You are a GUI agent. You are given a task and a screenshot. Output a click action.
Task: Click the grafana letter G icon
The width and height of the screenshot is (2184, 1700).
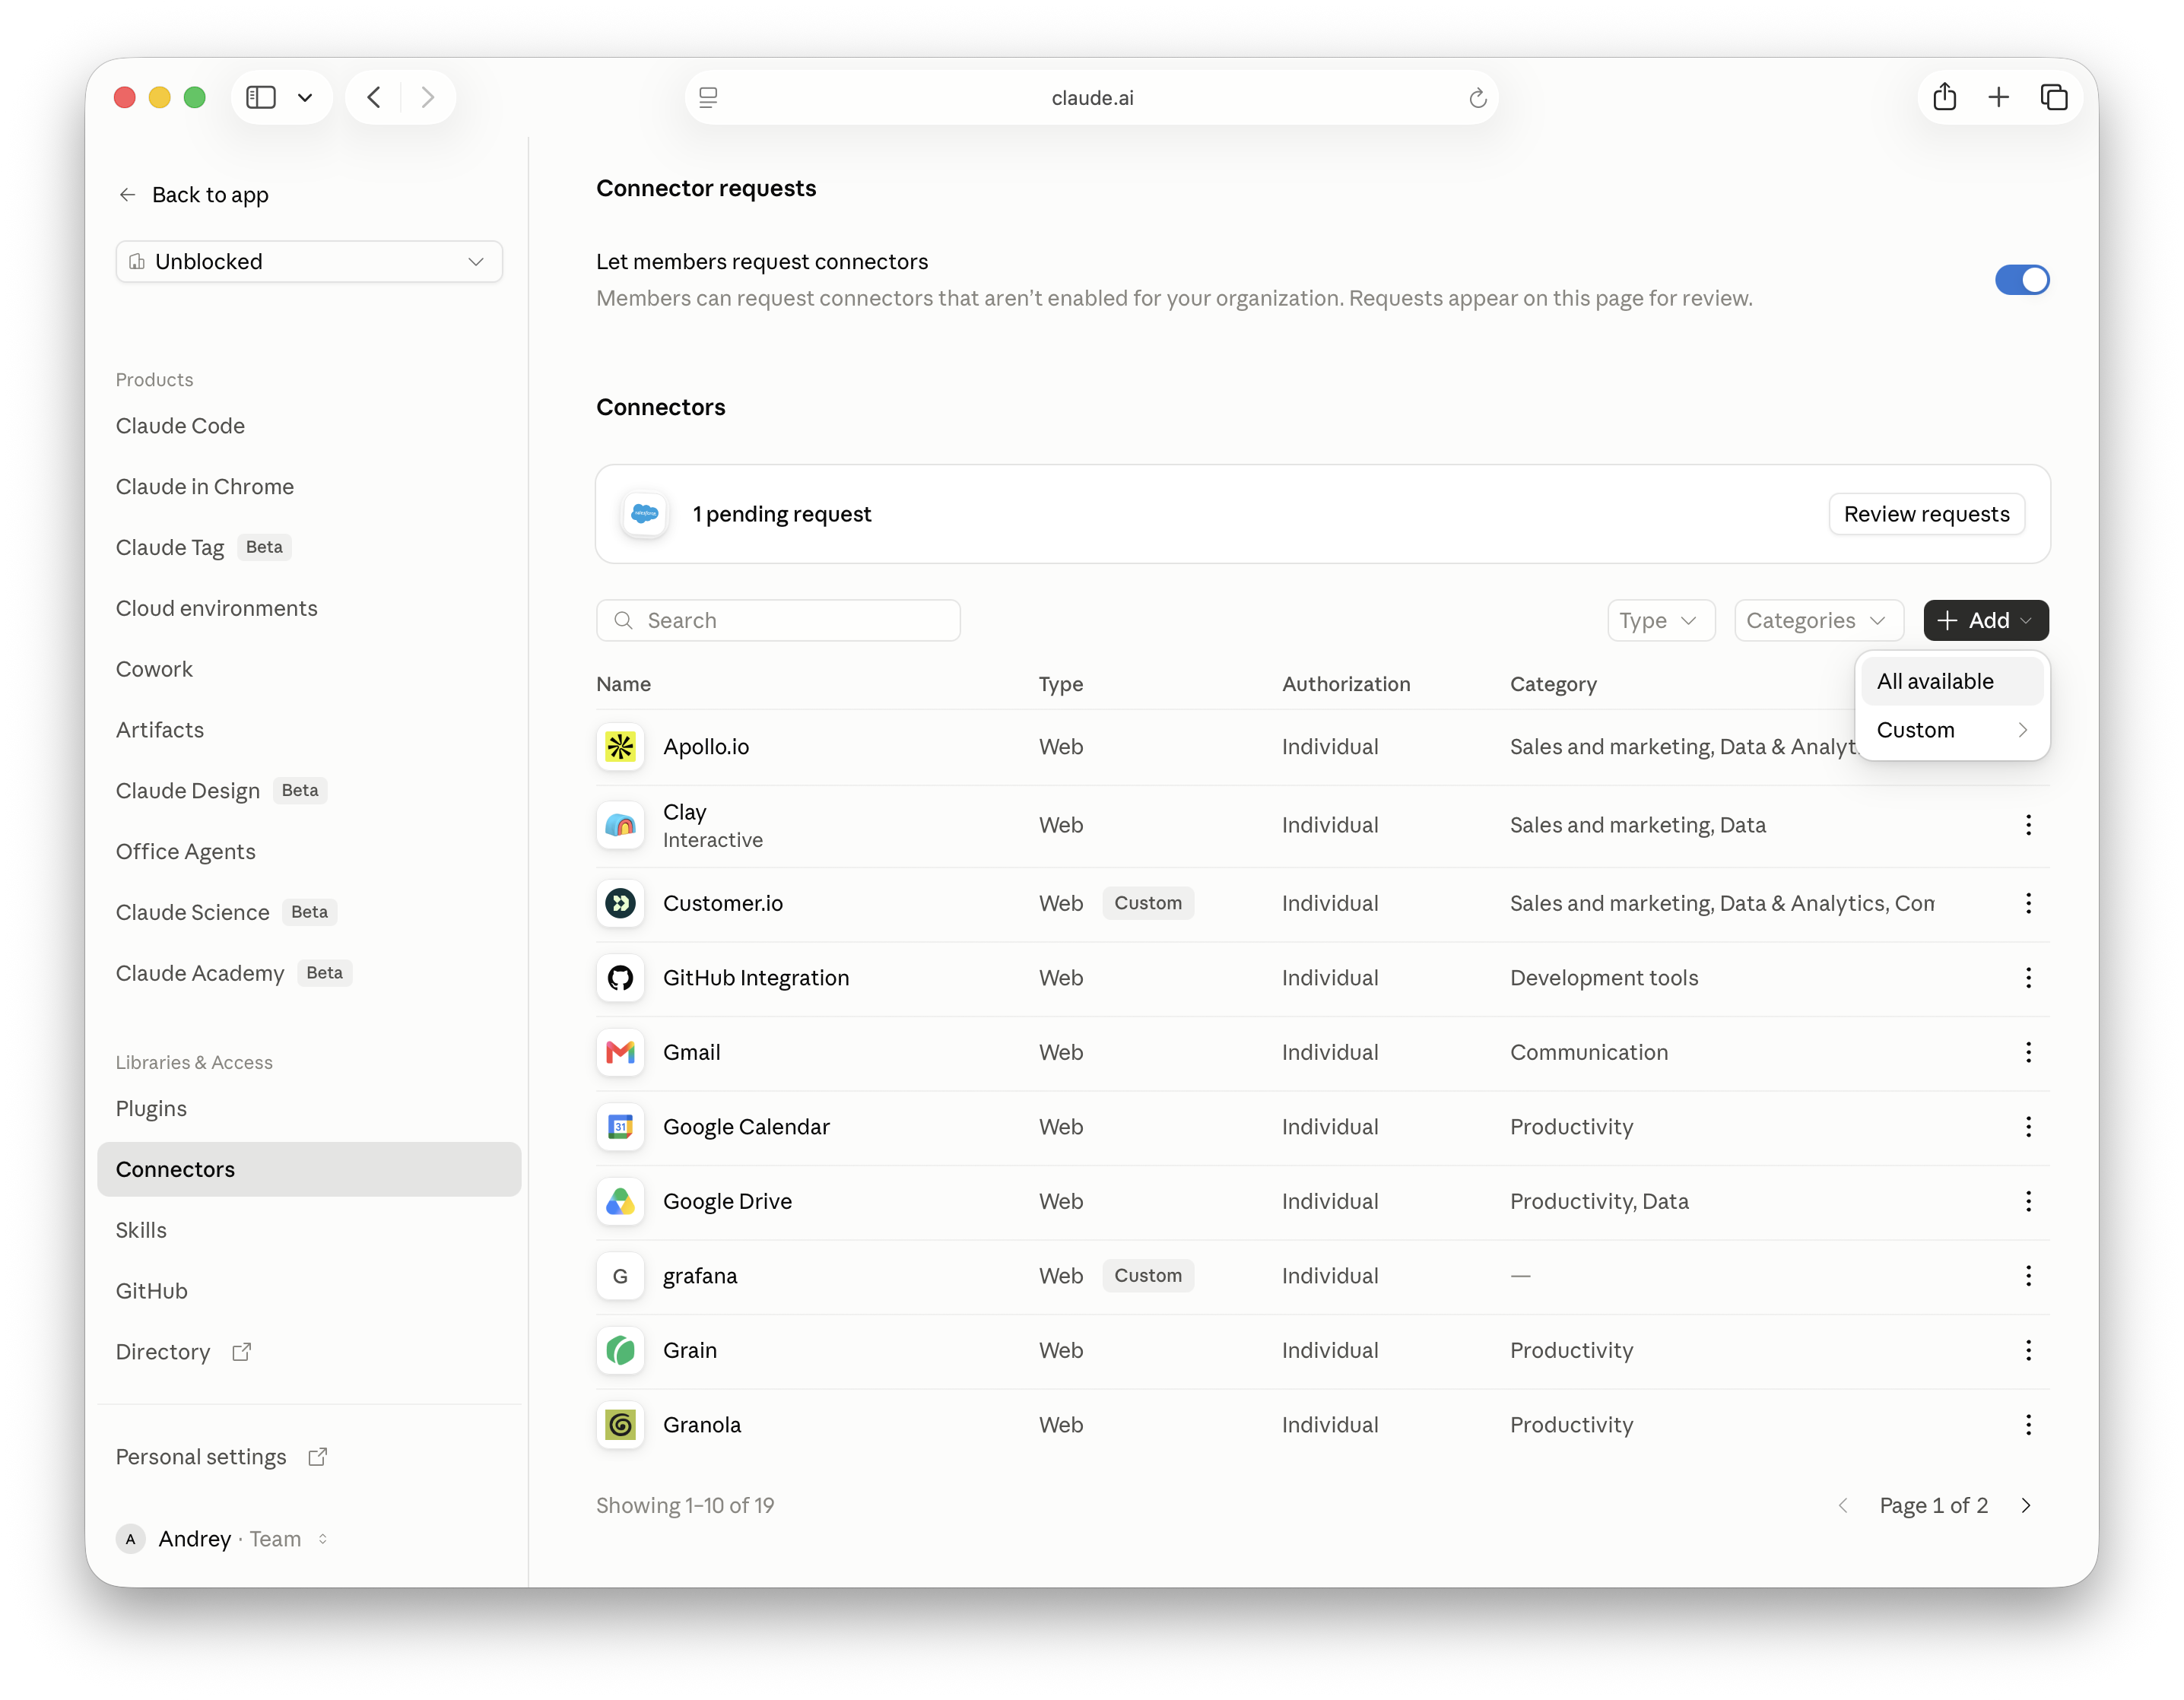[620, 1276]
